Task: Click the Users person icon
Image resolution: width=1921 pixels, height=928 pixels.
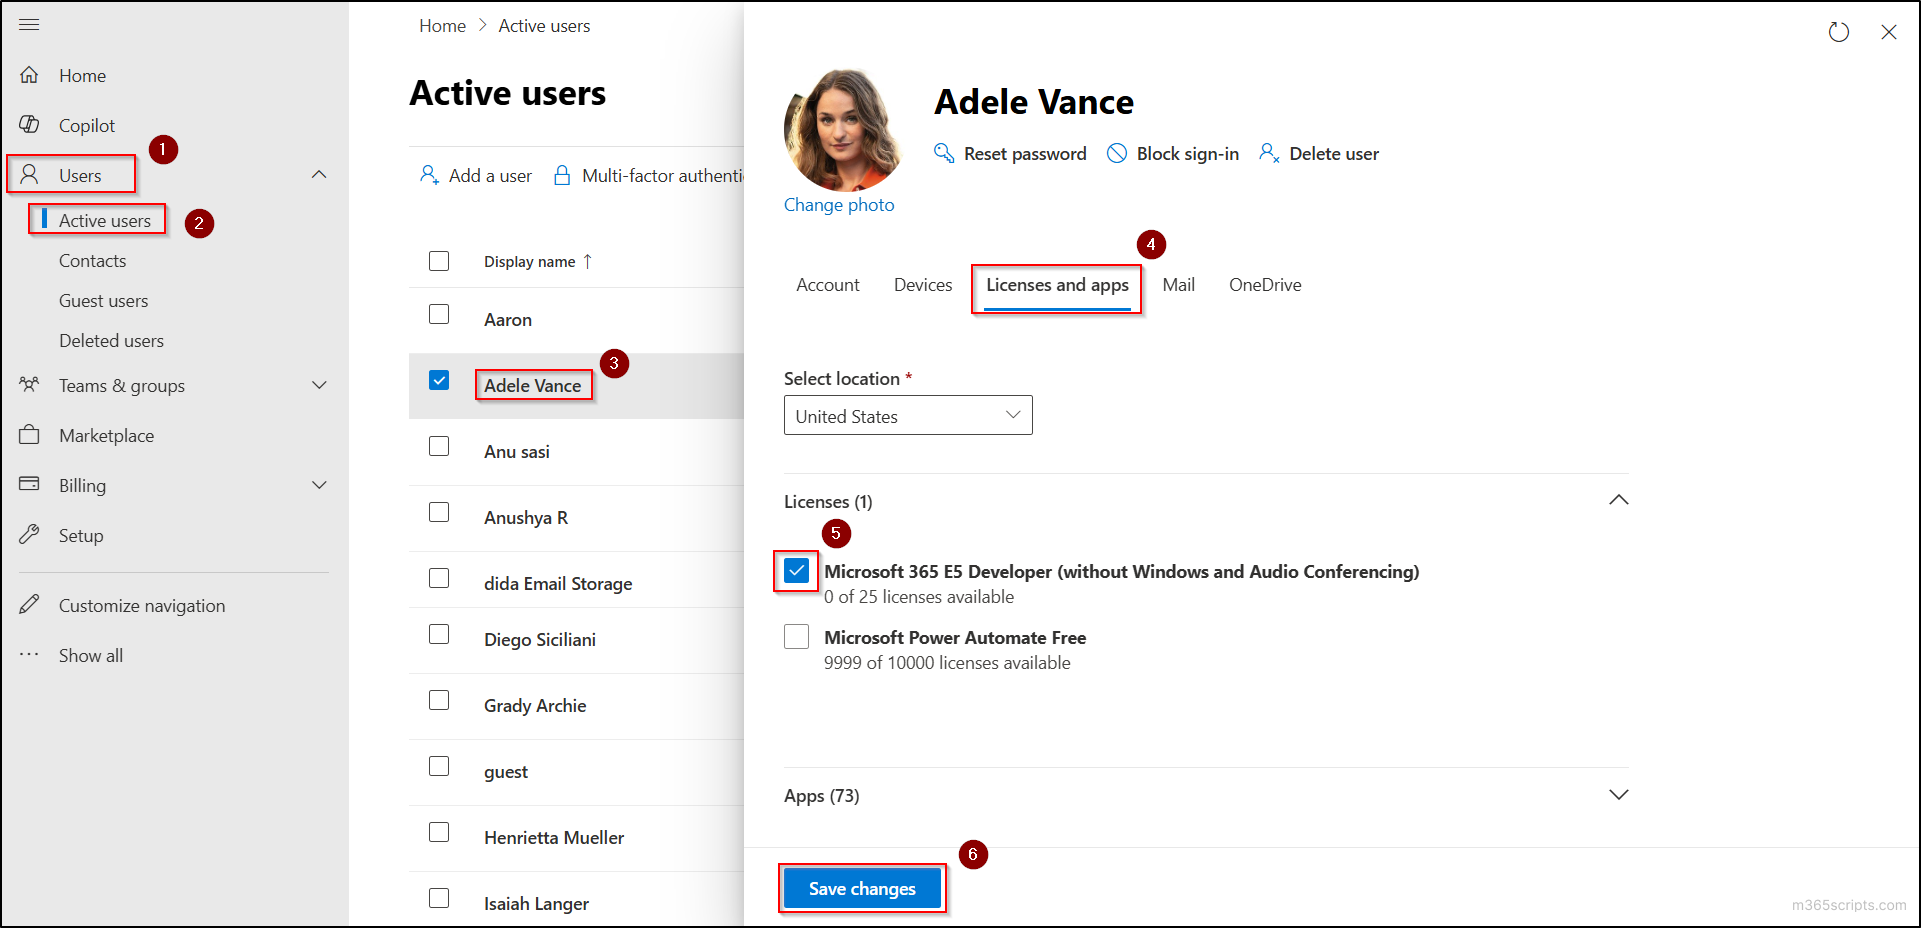Action: point(30,175)
